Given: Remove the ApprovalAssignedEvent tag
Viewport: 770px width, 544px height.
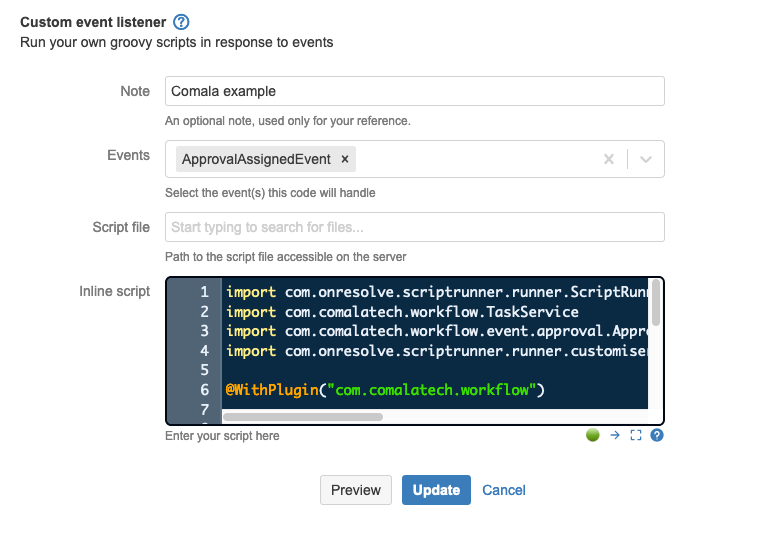Looking at the screenshot, I should (345, 159).
